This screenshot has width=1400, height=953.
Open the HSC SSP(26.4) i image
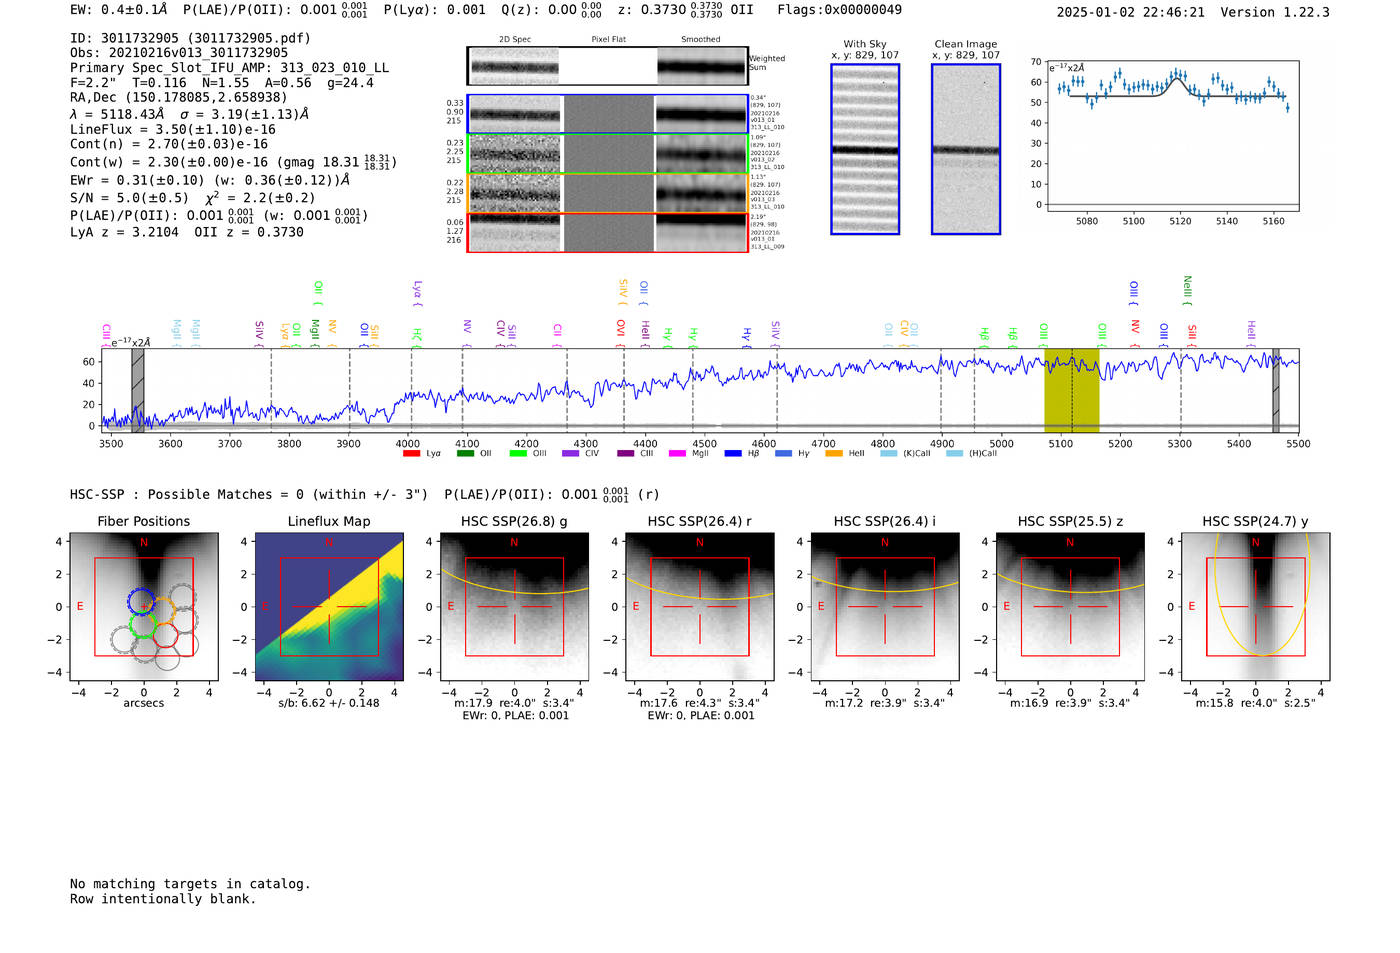click(885, 607)
